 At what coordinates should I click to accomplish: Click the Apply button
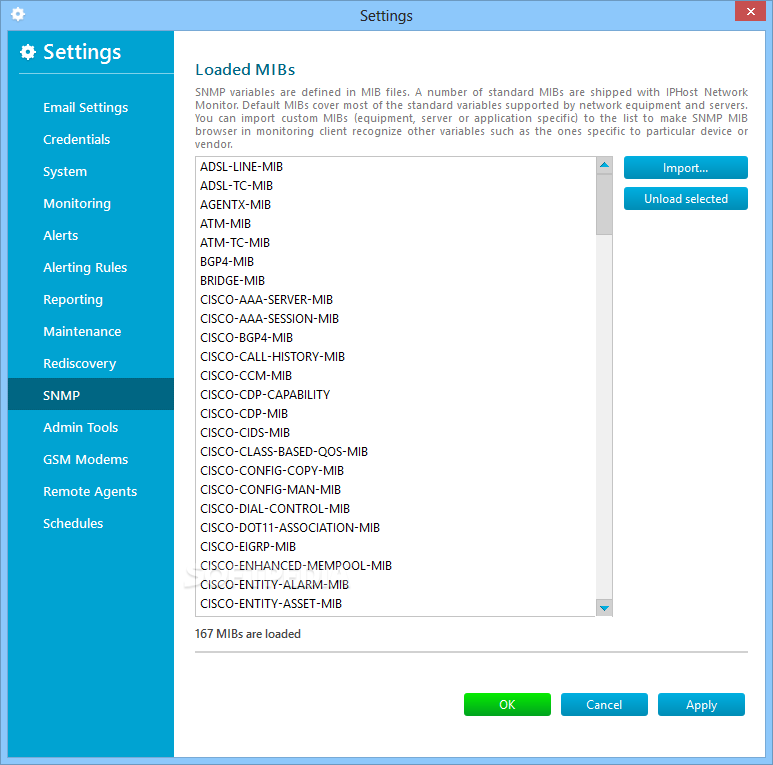tap(701, 704)
